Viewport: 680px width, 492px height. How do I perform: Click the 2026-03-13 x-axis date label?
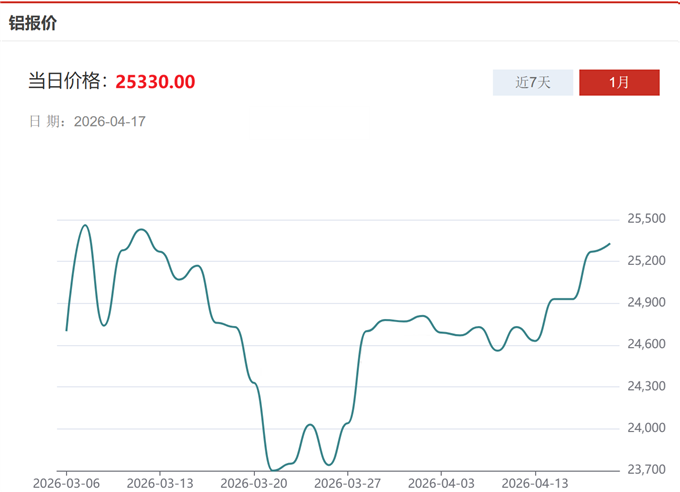[x=159, y=482]
